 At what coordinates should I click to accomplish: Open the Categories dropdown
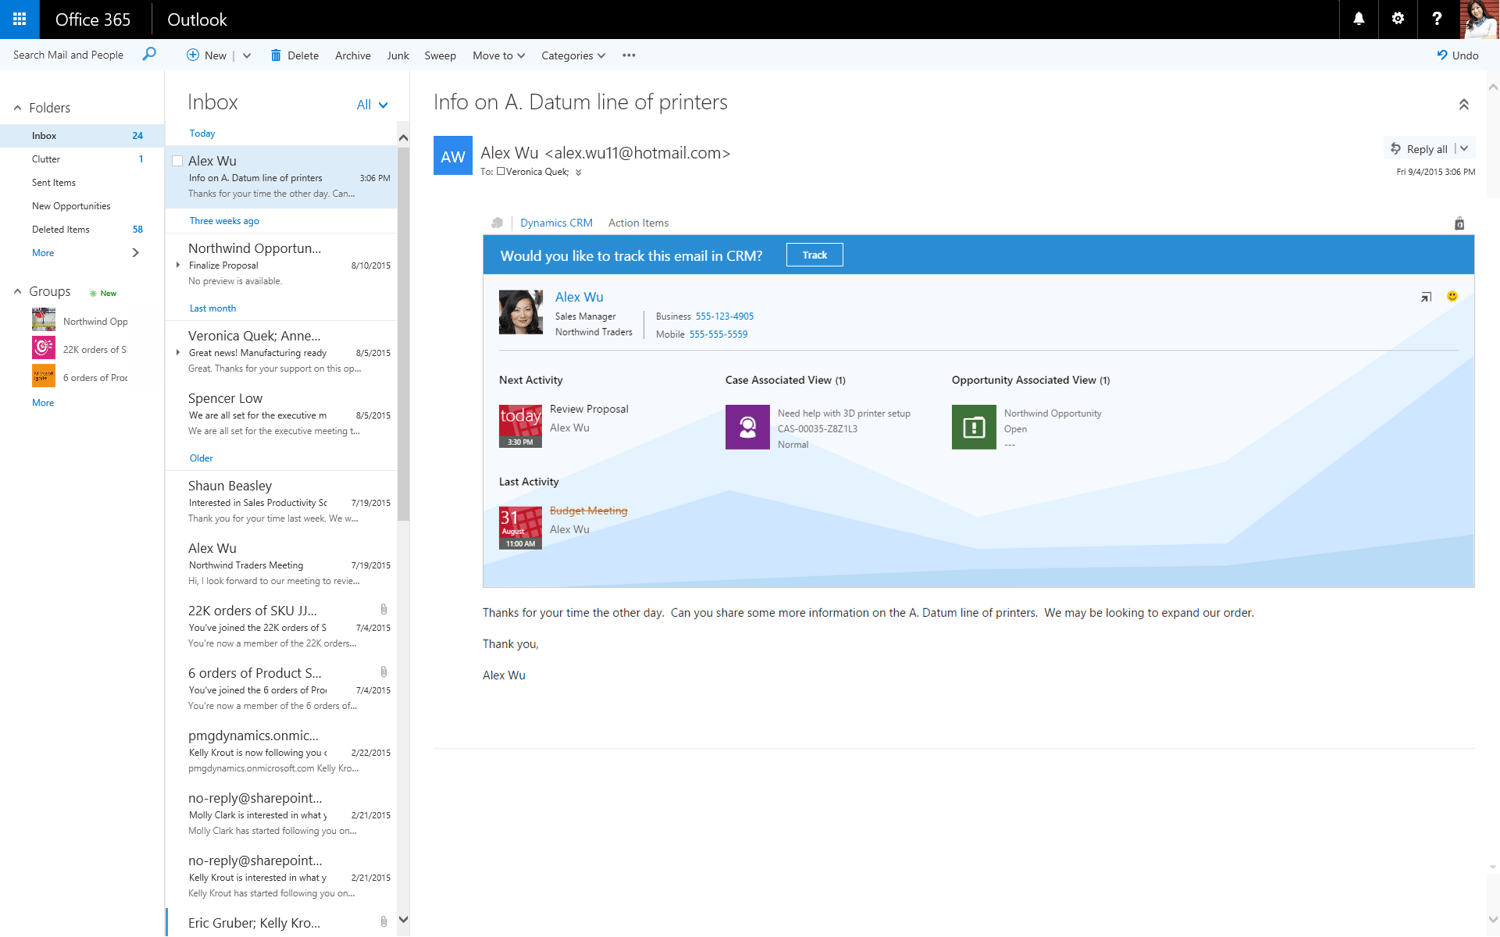[573, 56]
